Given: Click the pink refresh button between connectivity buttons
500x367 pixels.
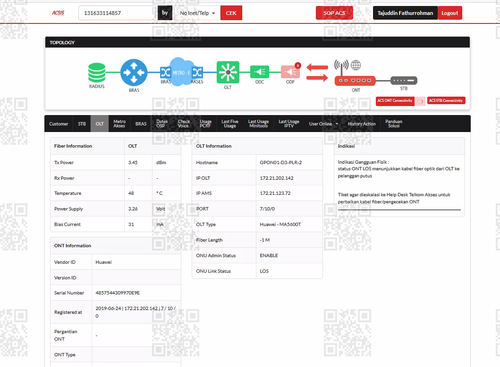Looking at the screenshot, I should [x=421, y=101].
